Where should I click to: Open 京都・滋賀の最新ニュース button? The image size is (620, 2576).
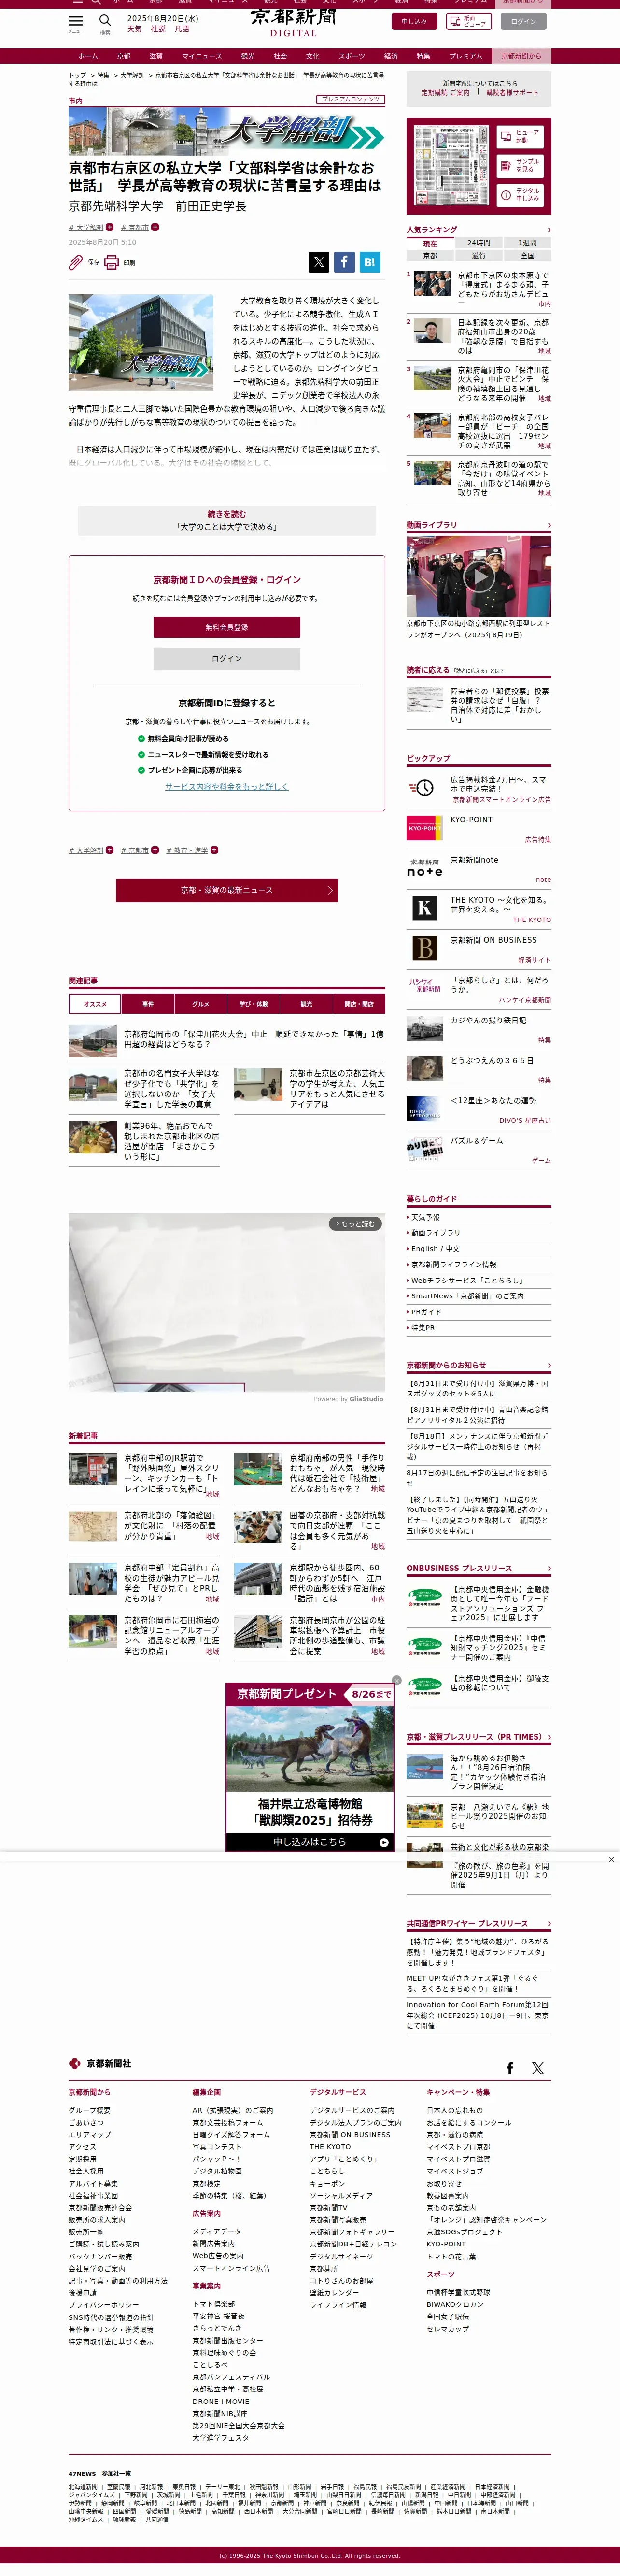227,890
